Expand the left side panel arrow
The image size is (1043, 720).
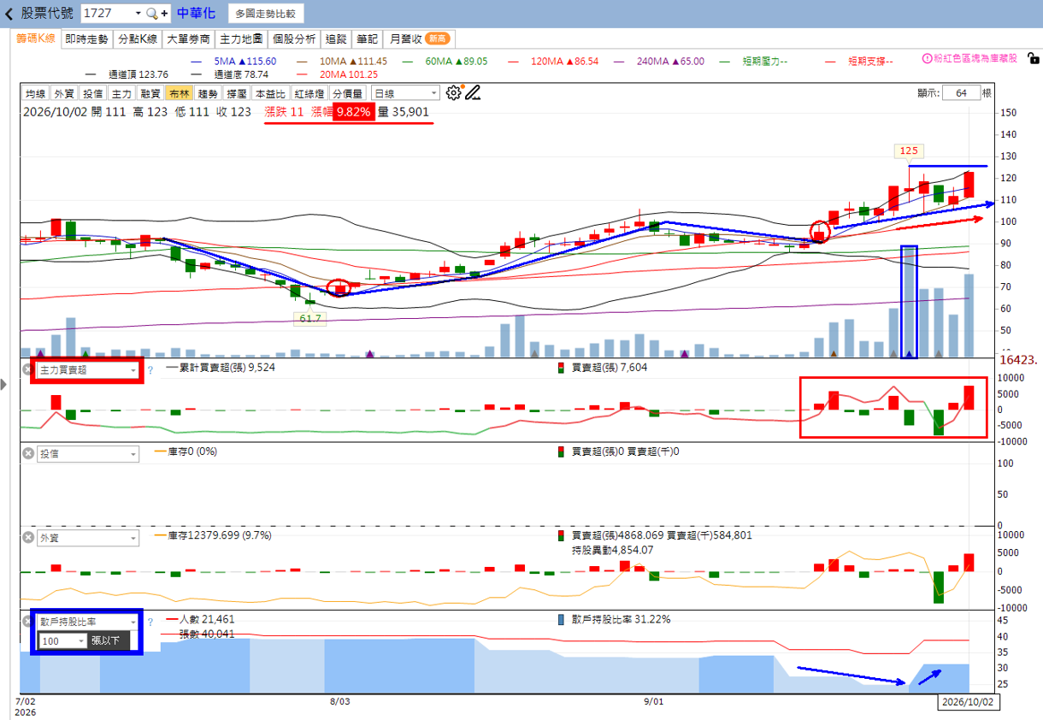tap(4, 384)
